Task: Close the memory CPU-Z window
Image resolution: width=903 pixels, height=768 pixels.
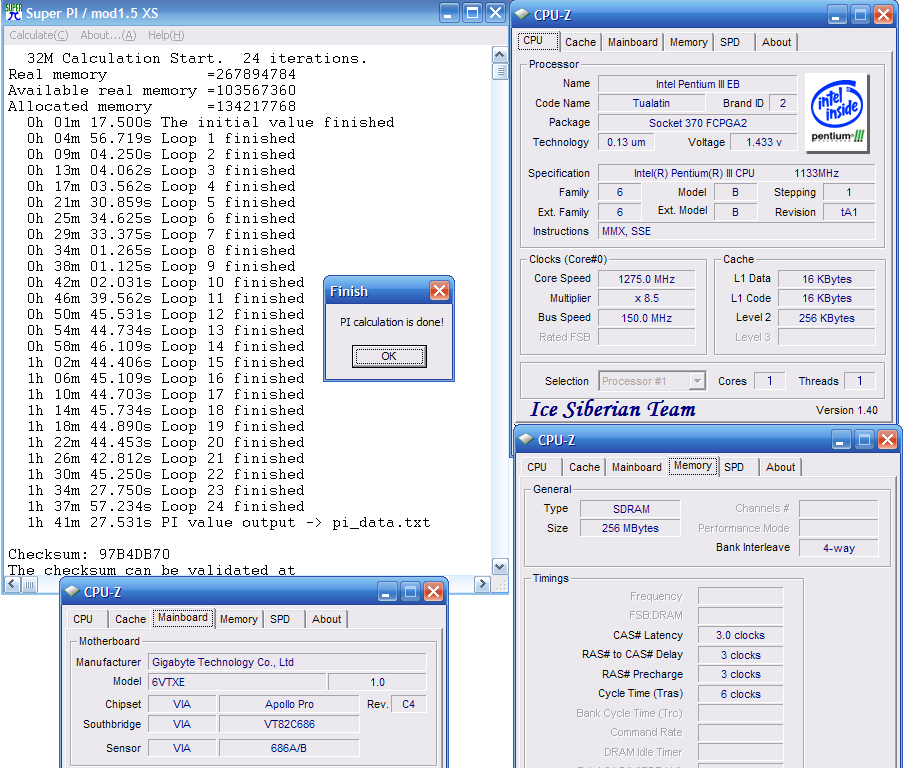Action: [887, 440]
